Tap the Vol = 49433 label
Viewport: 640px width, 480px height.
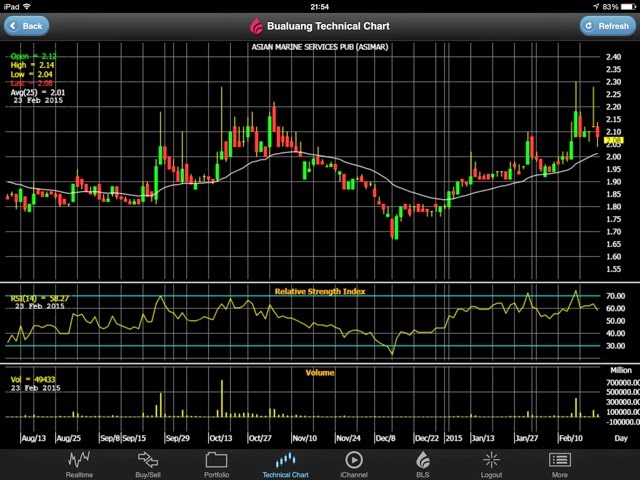(33, 379)
